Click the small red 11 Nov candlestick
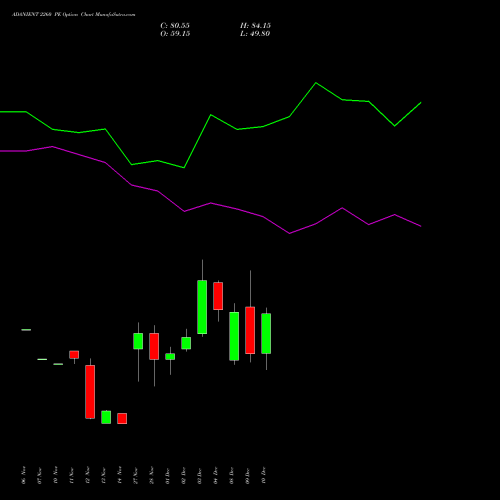Image resolution: width=500 pixels, height=500 pixels. 74,354
